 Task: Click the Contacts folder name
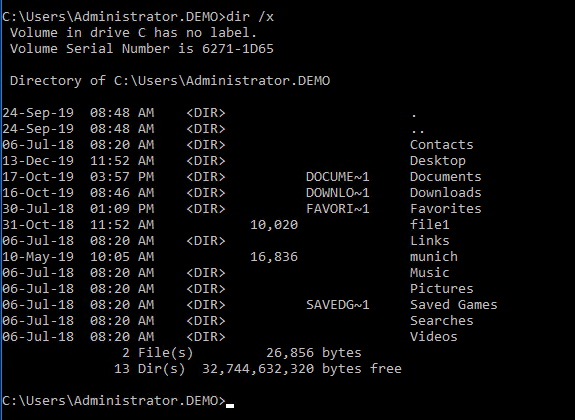tap(442, 145)
